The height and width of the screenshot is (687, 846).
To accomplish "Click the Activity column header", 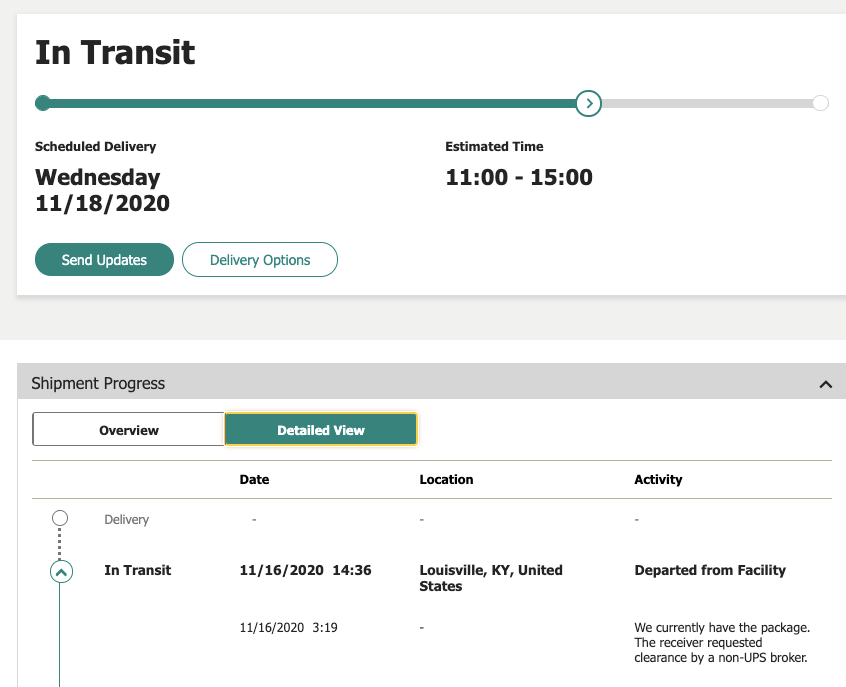I will point(658,479).
